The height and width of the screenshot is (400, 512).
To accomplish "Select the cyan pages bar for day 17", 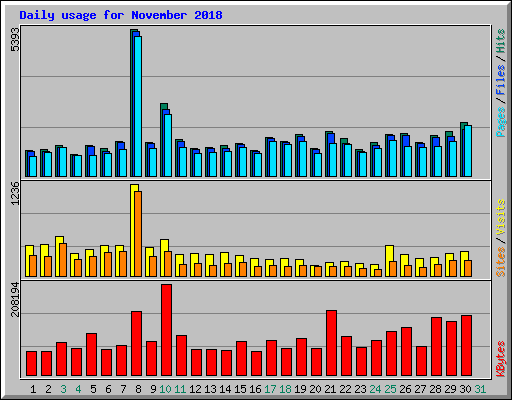I will click(x=273, y=159).
